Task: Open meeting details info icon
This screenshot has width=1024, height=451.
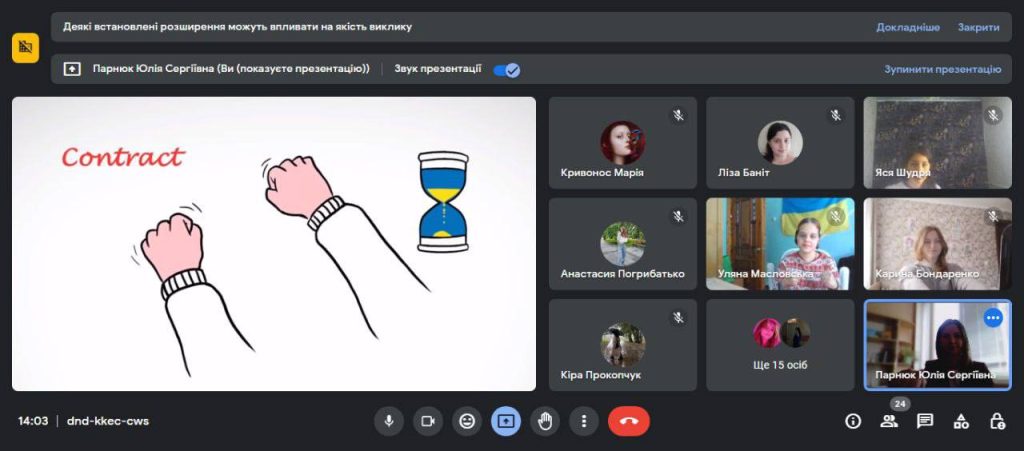Action: pyautogui.click(x=853, y=421)
